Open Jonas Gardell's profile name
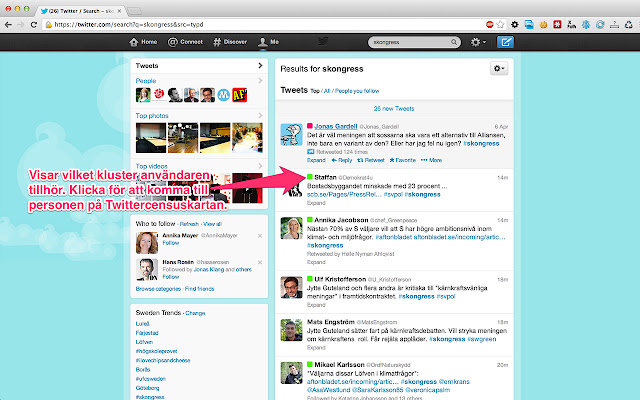Viewport: 640px width, 400px height. click(x=336, y=126)
